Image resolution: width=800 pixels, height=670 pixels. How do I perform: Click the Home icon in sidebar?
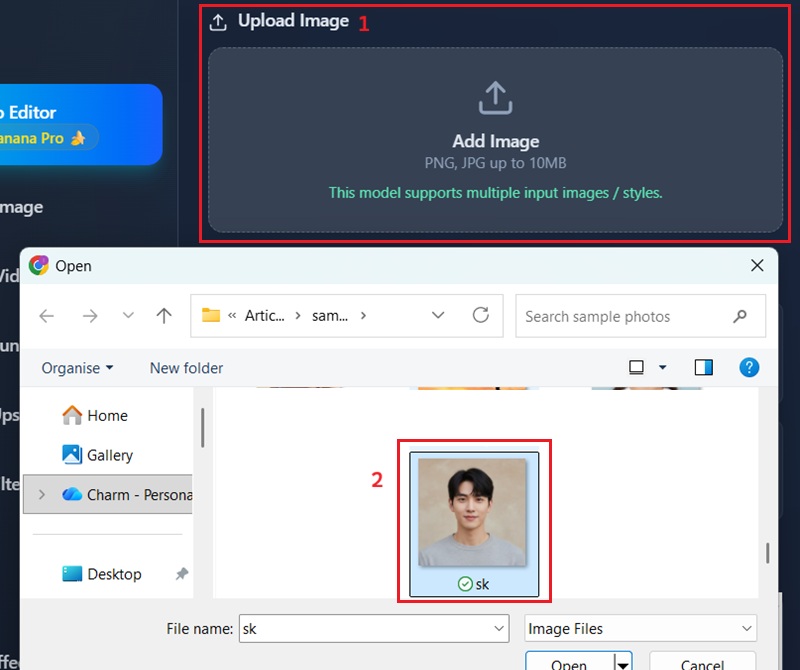pos(72,415)
